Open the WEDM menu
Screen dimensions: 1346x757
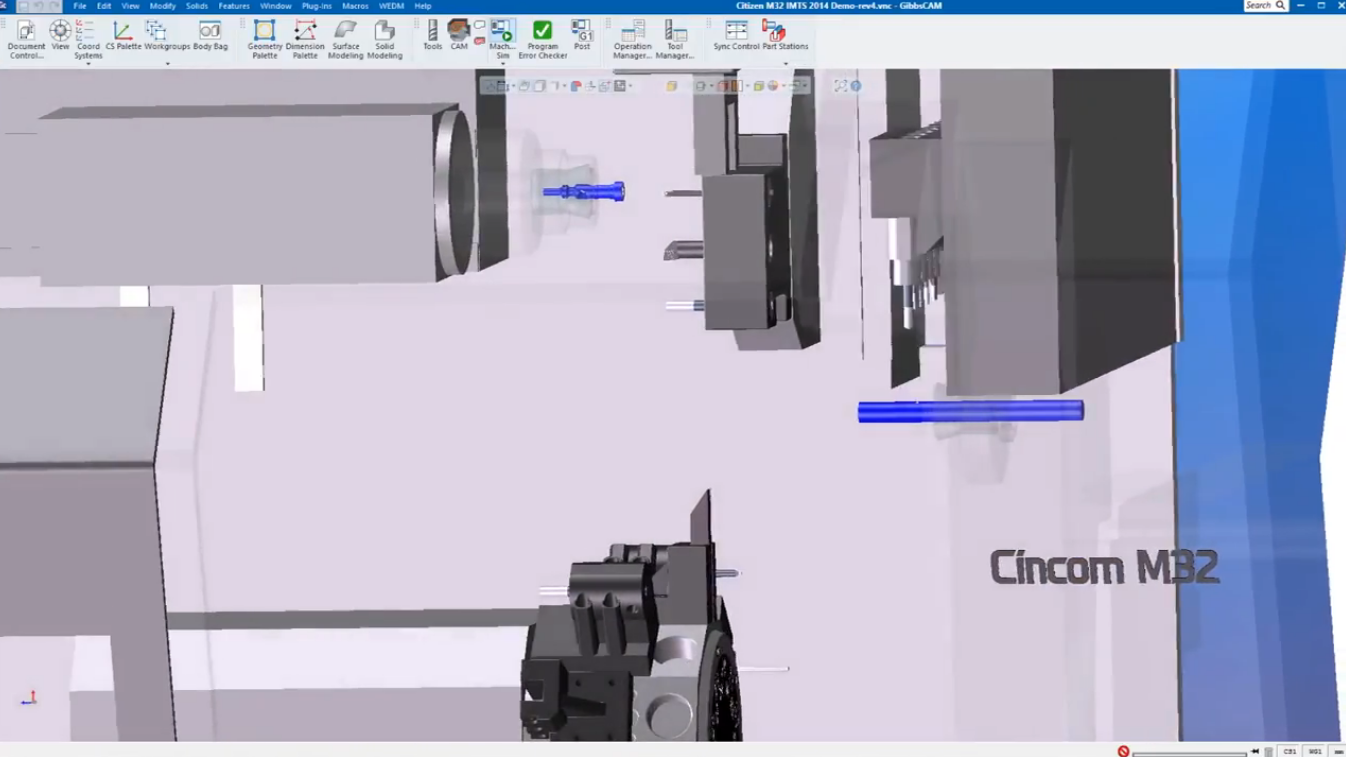click(391, 6)
